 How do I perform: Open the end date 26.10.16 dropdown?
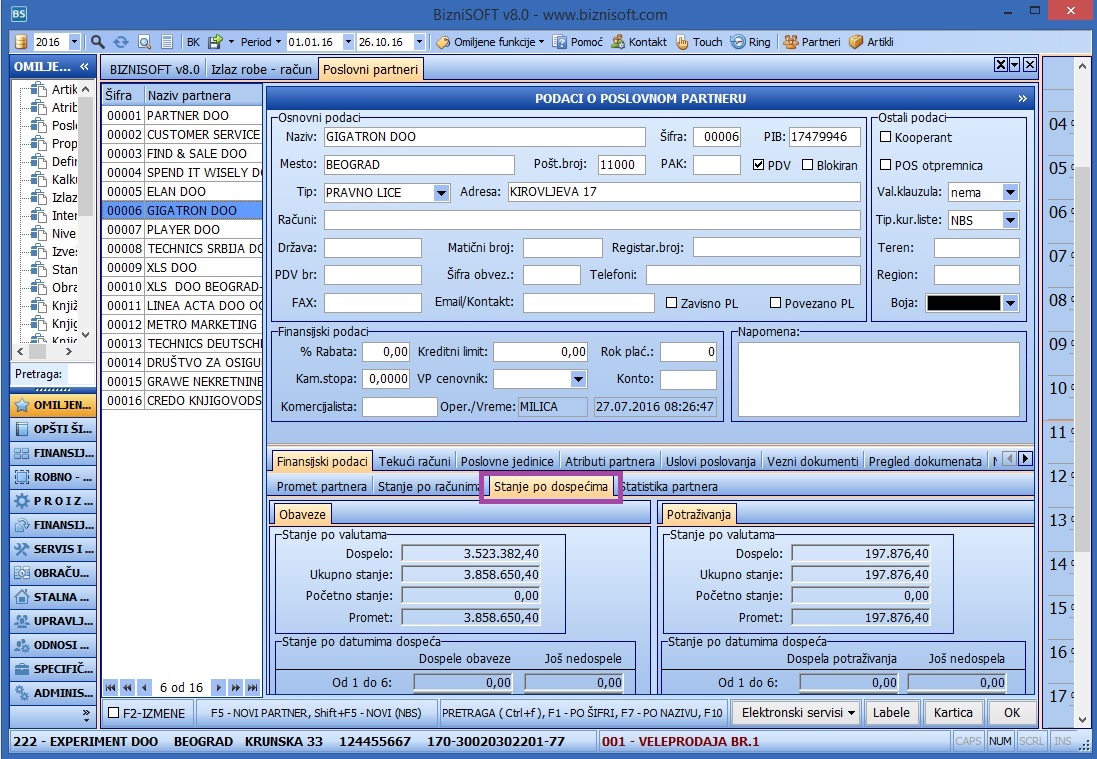click(419, 42)
